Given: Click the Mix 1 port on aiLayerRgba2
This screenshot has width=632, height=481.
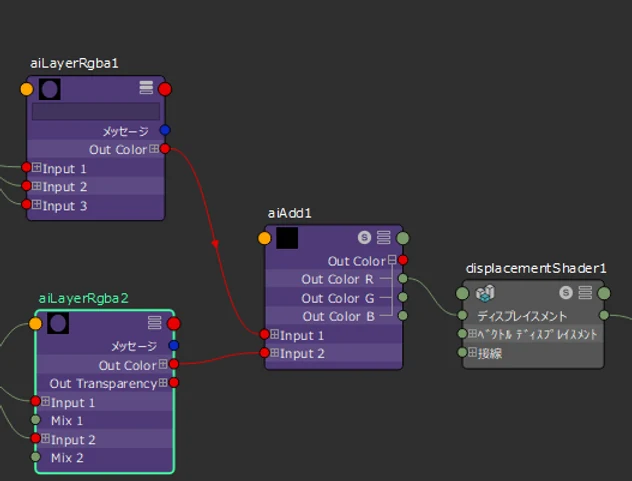Looking at the screenshot, I should [x=35, y=420].
